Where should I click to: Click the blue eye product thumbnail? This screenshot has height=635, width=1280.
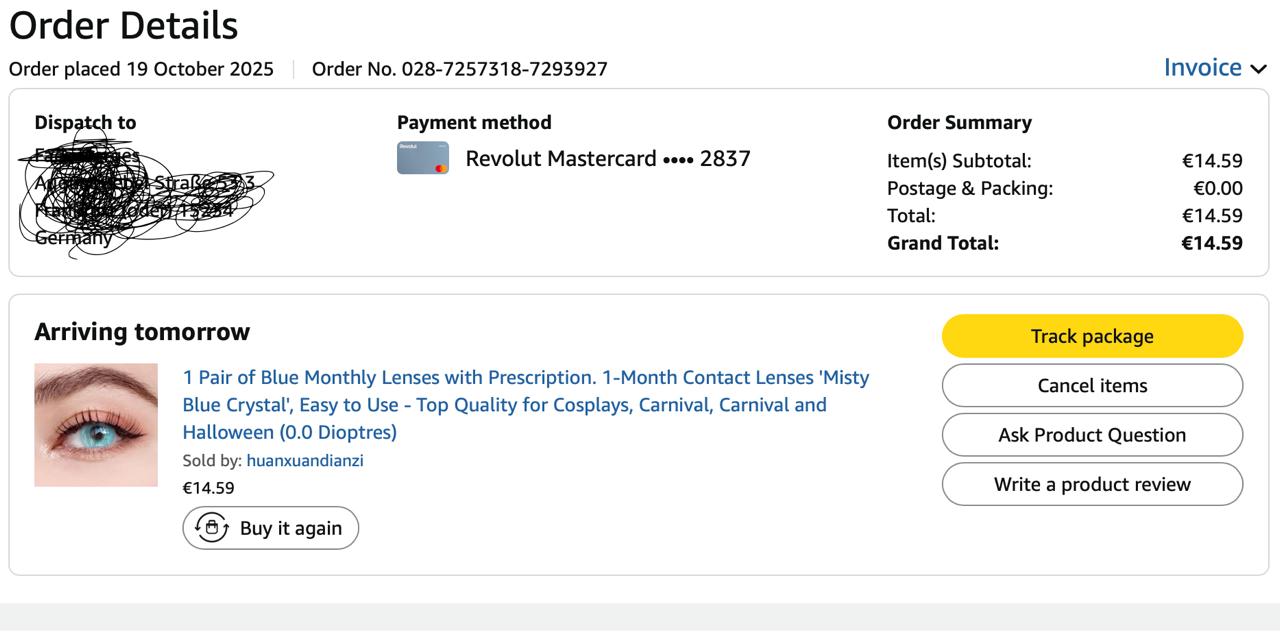coord(96,425)
